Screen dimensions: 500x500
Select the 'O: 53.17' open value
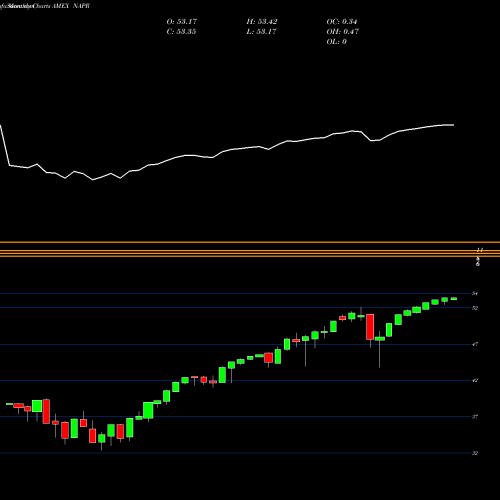point(182,22)
